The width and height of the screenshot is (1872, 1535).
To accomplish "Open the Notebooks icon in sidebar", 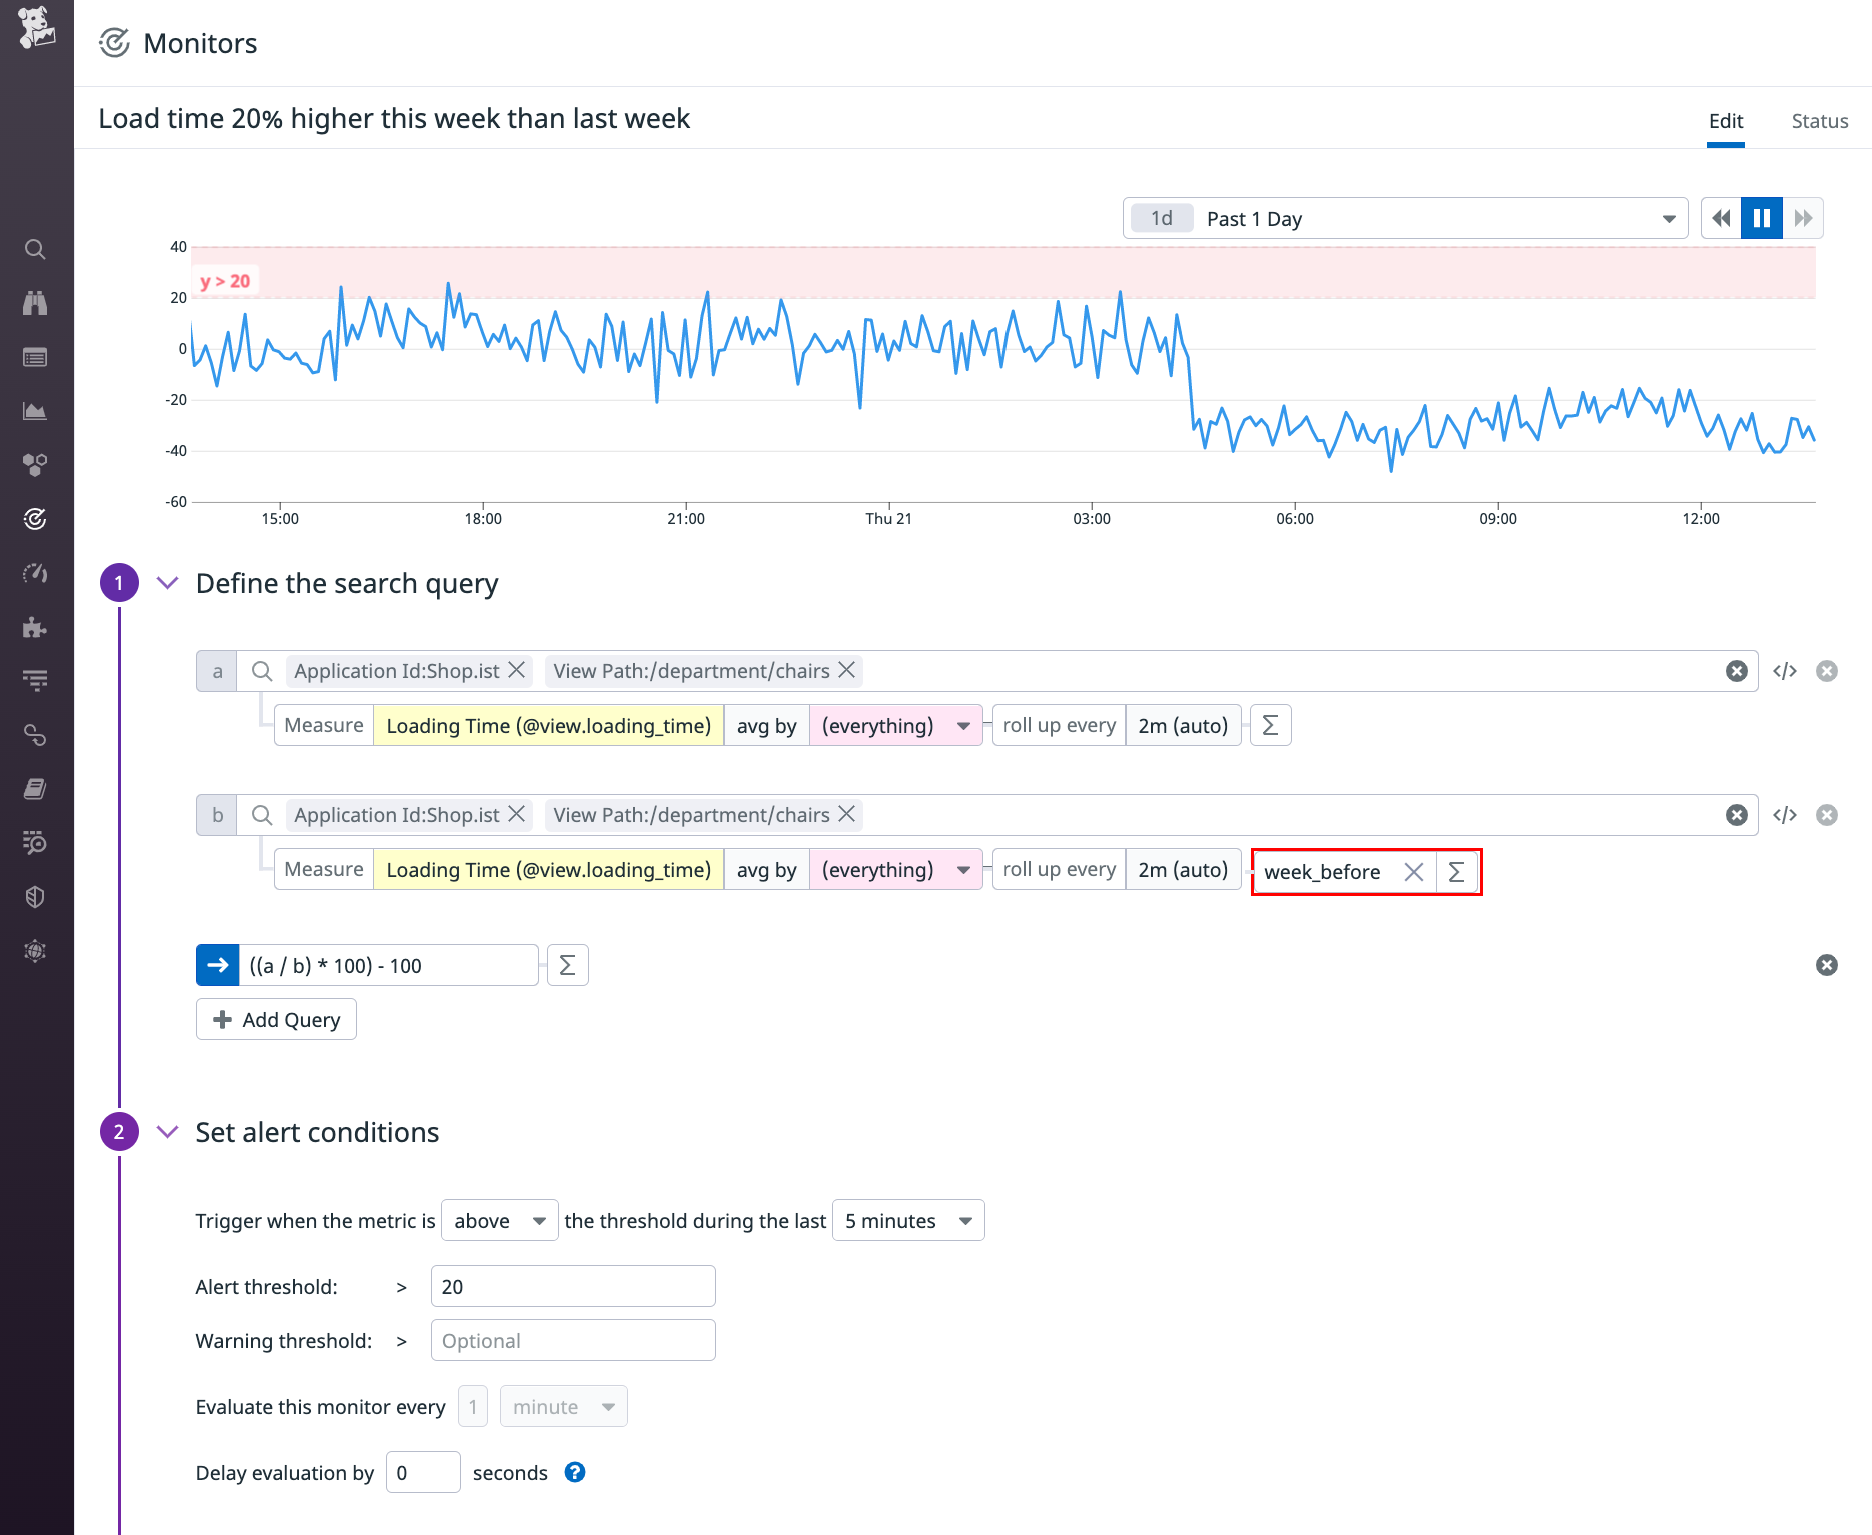I will 35,788.
